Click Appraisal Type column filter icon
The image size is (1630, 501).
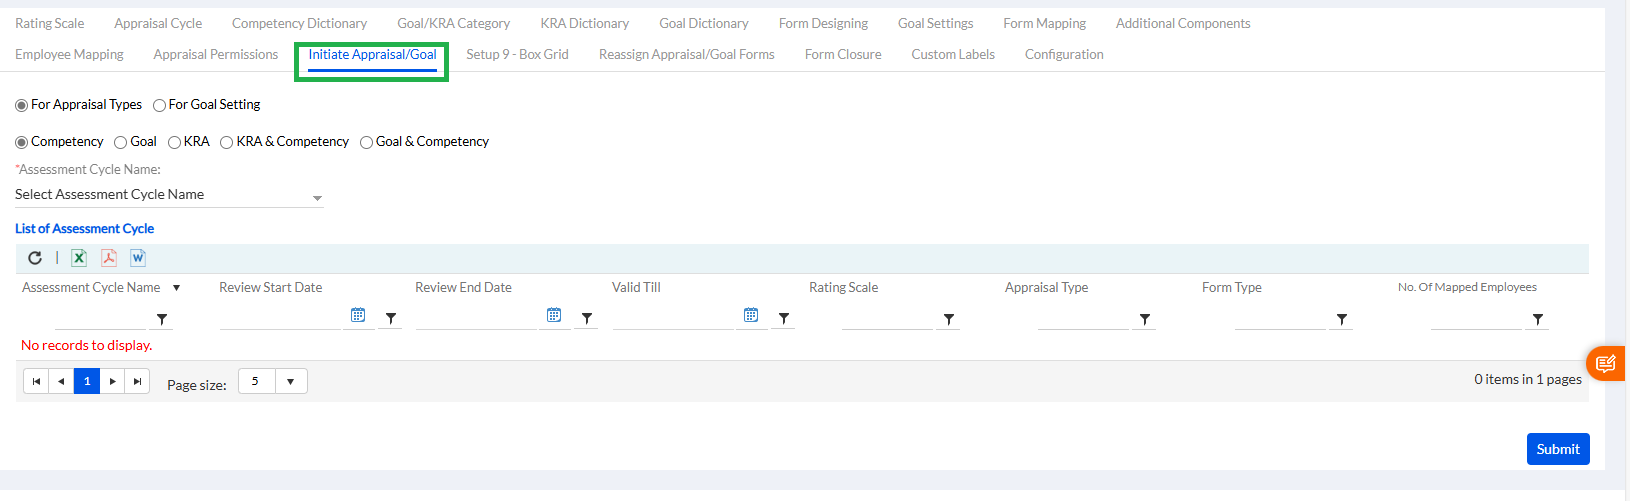click(1145, 319)
